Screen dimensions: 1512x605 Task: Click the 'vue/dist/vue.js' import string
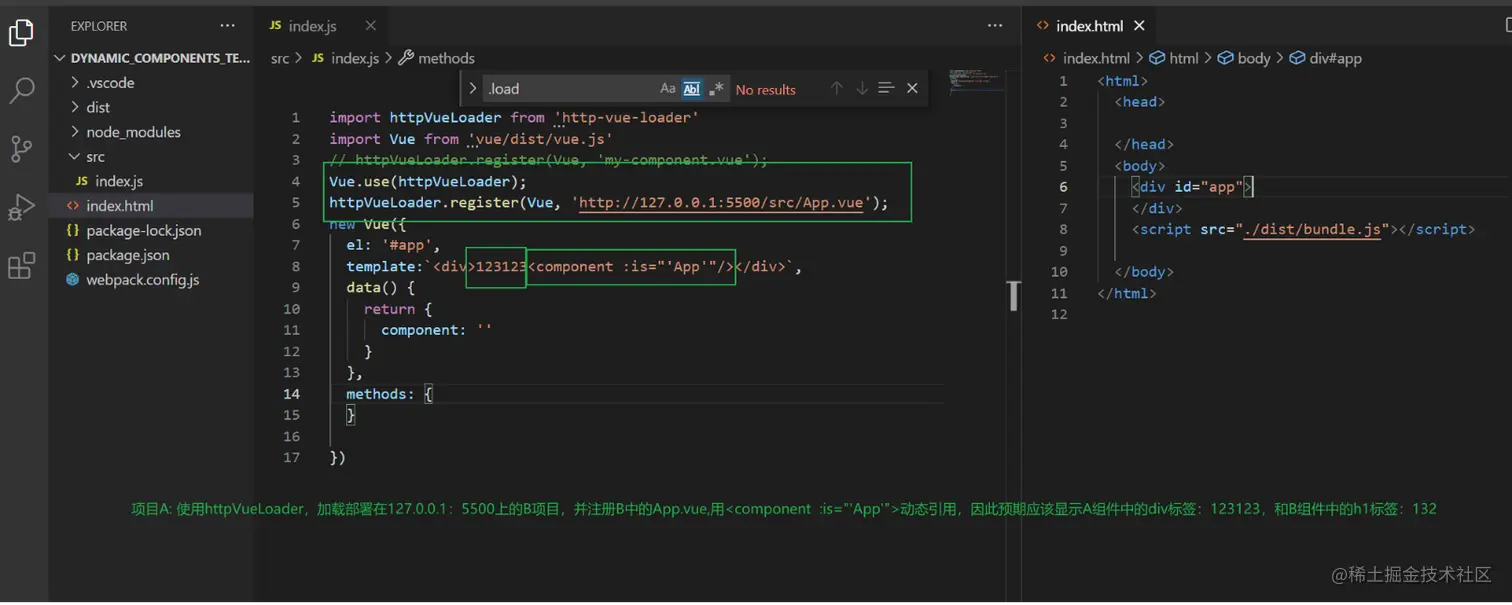point(539,139)
